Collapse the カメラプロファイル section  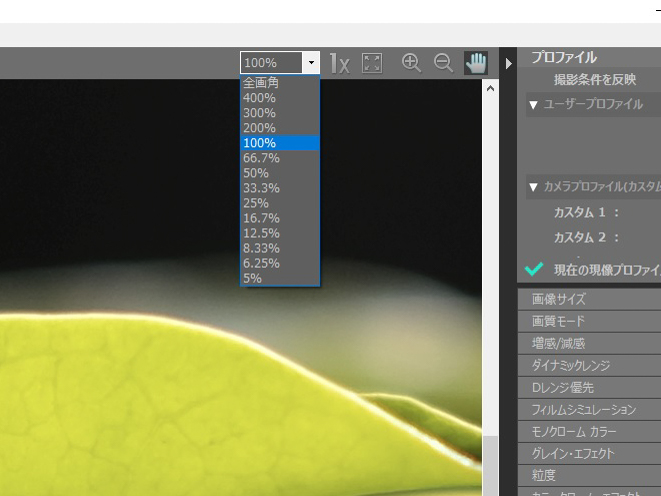point(533,187)
